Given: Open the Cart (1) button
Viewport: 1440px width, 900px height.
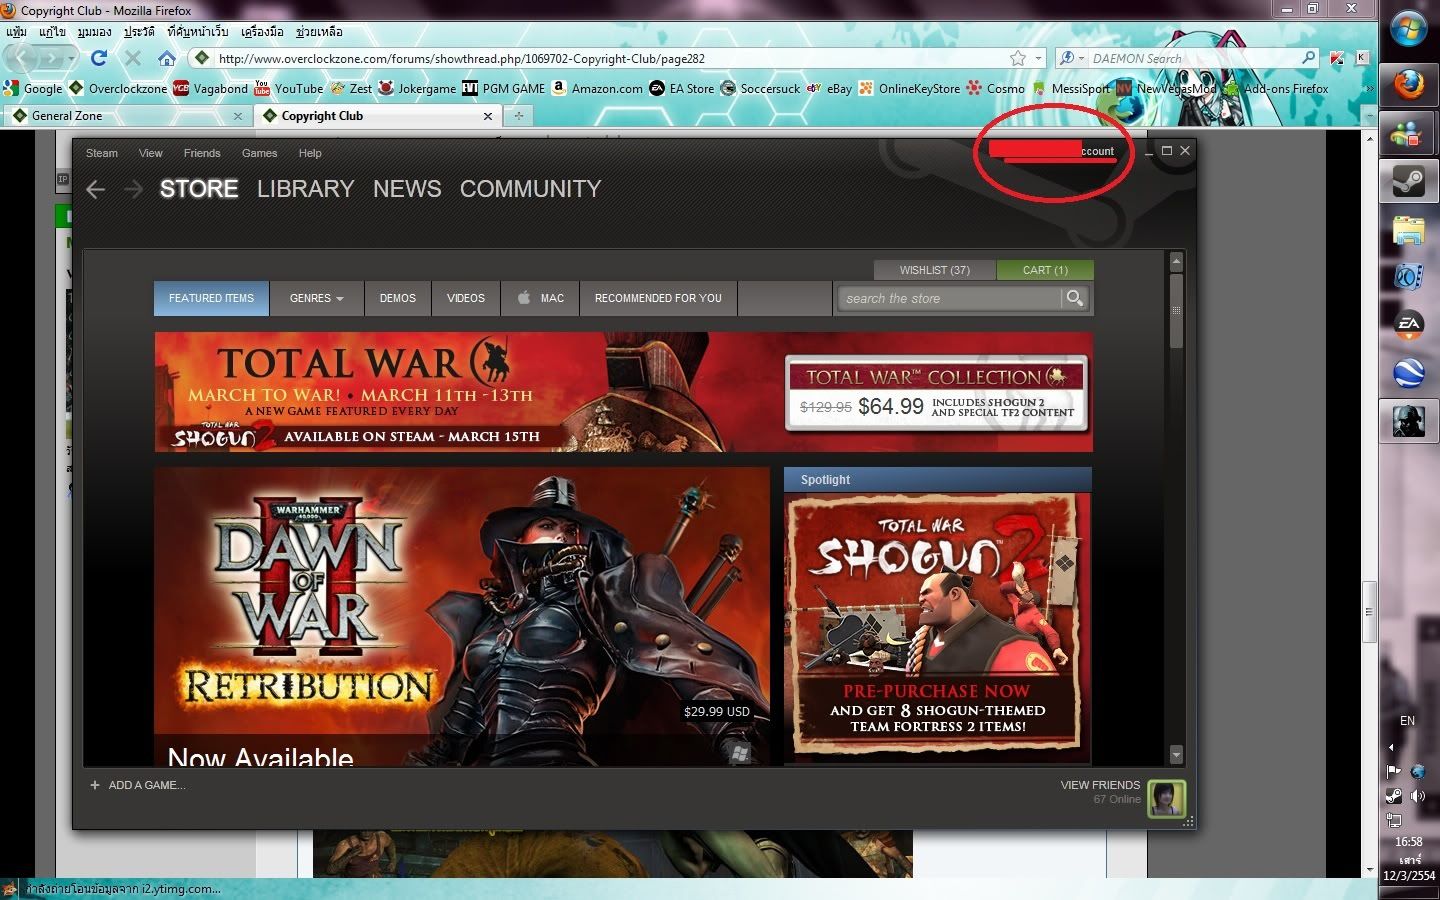Looking at the screenshot, I should pyautogui.click(x=1045, y=270).
